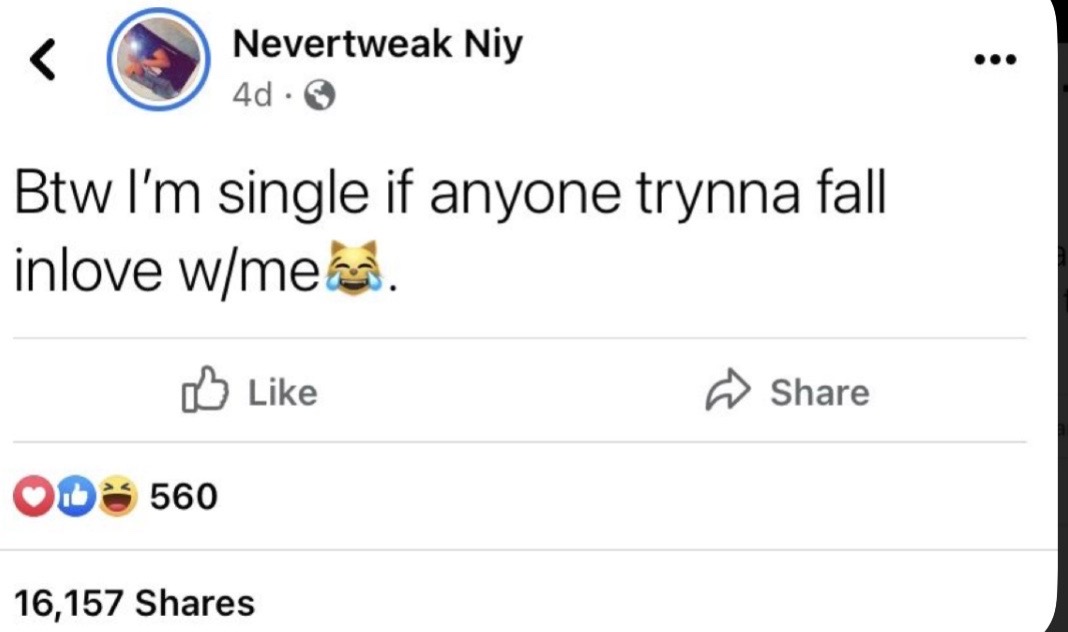Viewport: 1068px width, 632px height.
Task: Open Nevertweak Niy's profile picture
Action: coord(158,60)
